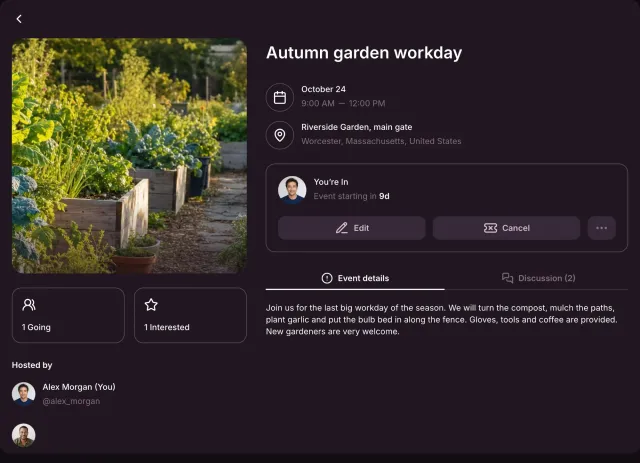
Task: Open the garden event cover photo
Action: pos(129,156)
